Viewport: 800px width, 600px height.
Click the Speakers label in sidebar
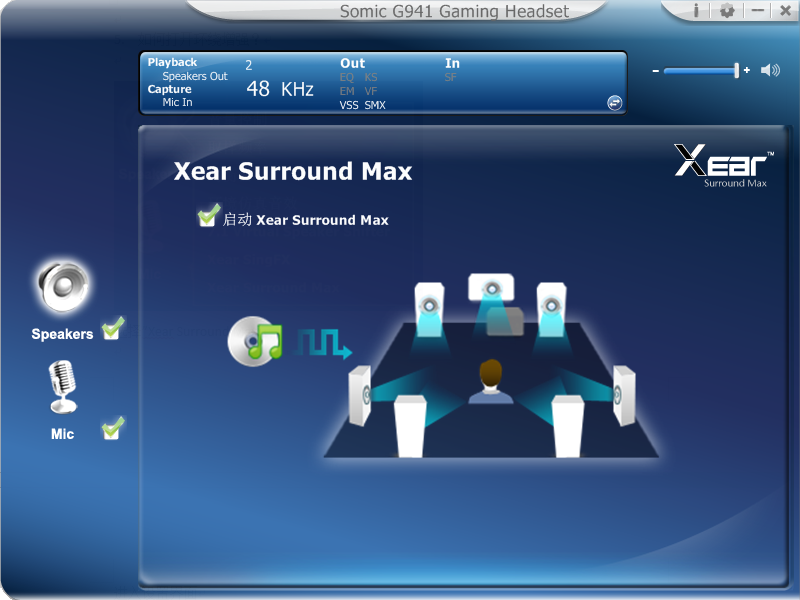coord(62,334)
